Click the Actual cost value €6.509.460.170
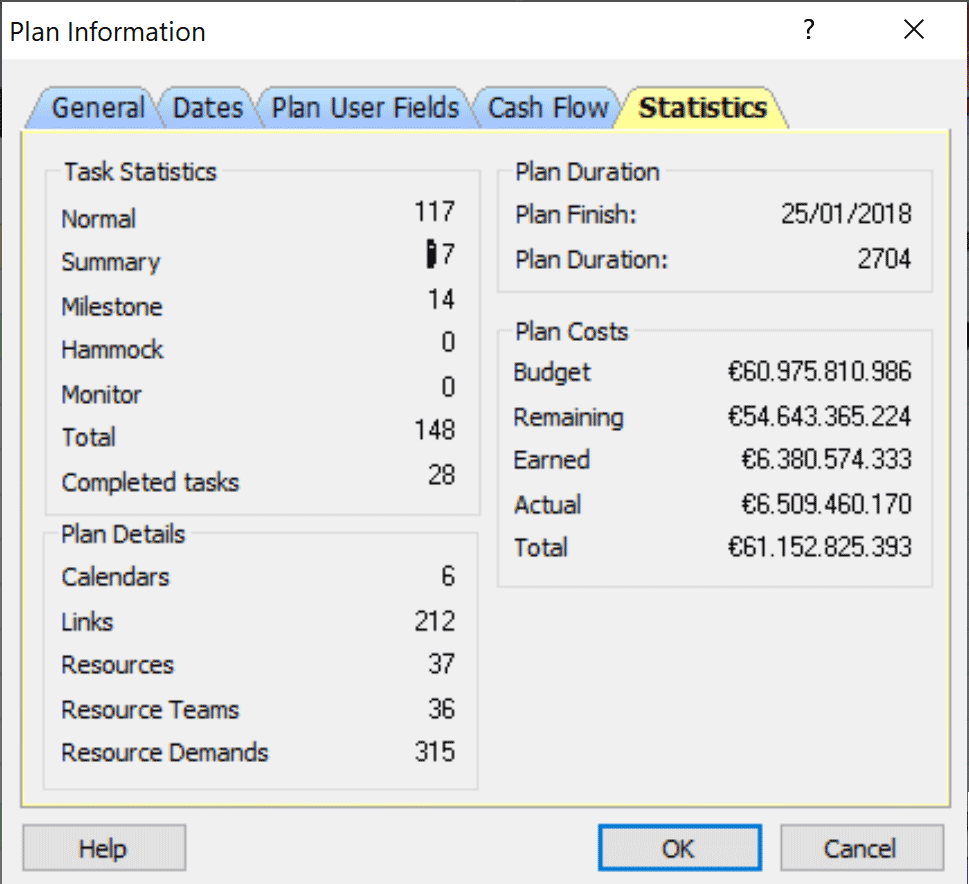 (x=826, y=504)
